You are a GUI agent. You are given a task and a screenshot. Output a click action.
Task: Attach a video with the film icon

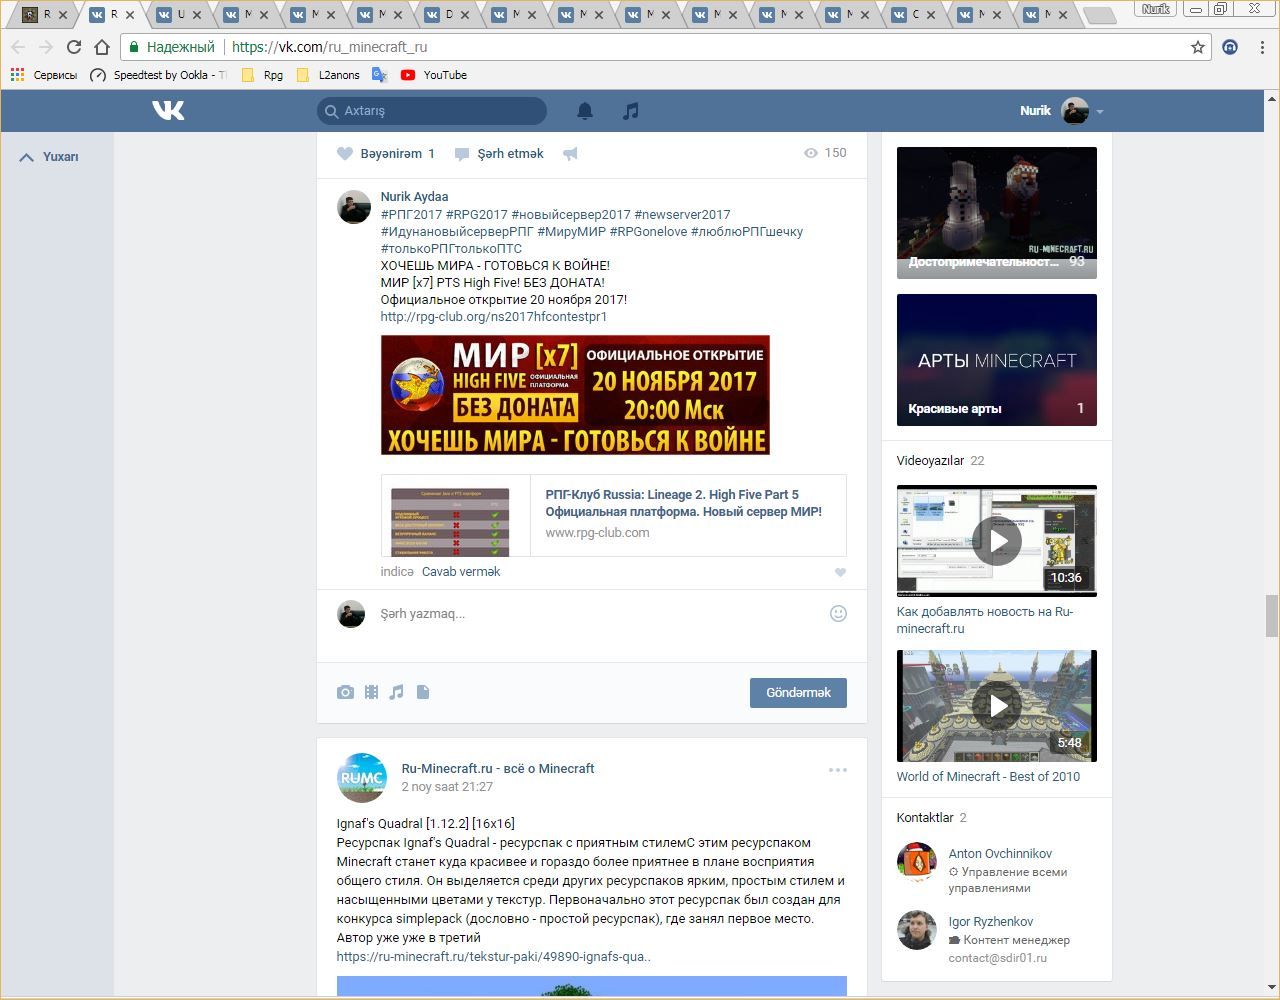[x=371, y=692]
